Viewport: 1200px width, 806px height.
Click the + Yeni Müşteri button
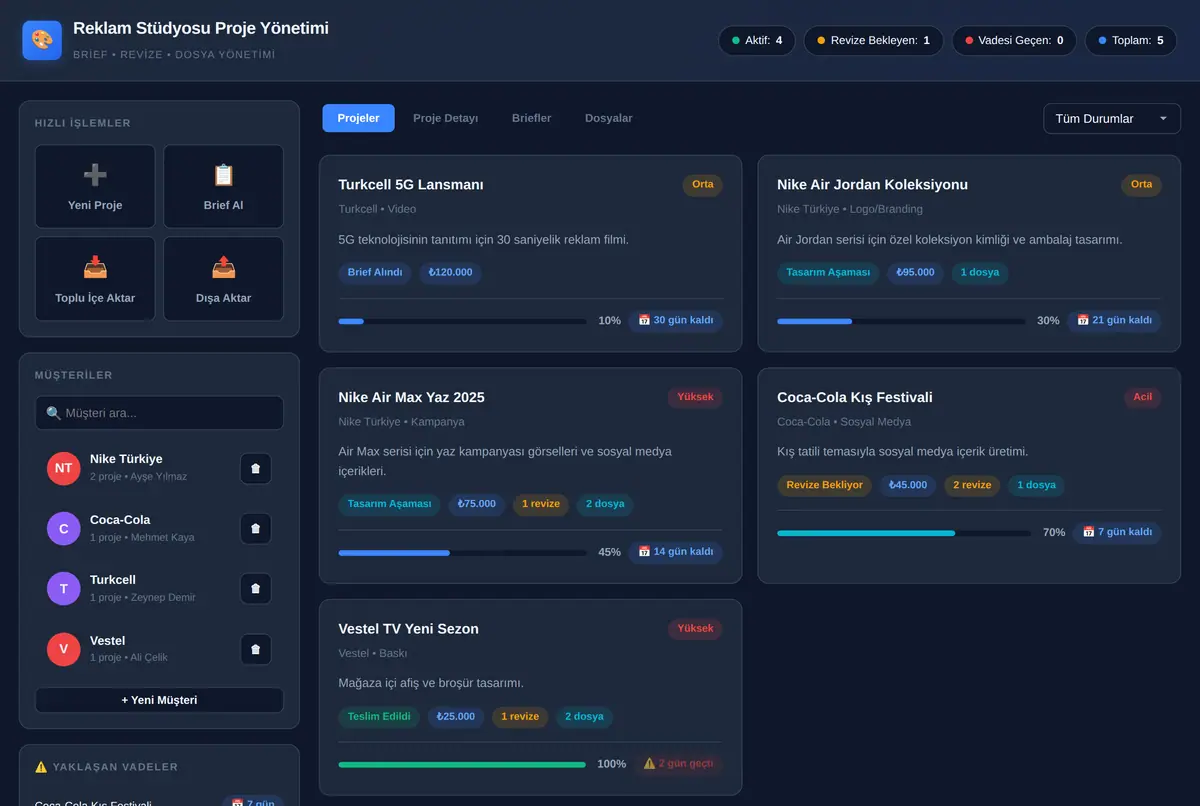pos(159,700)
